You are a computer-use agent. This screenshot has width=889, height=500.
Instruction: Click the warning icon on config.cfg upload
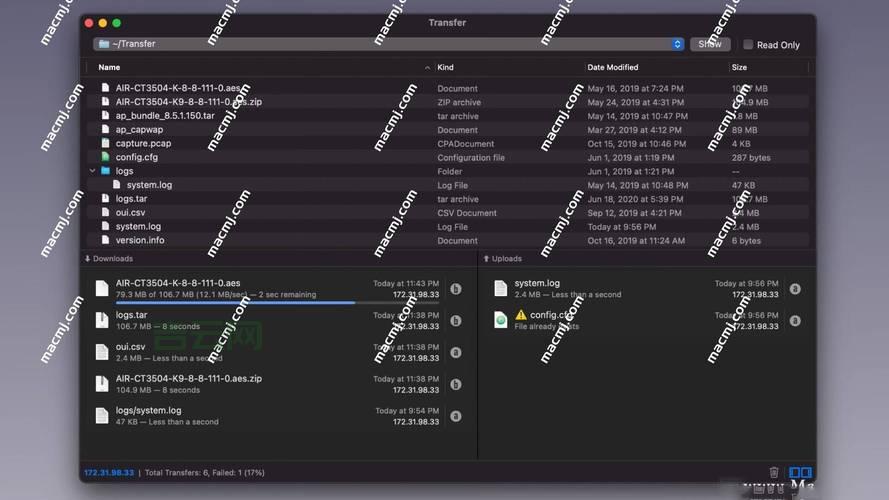tap(520, 315)
